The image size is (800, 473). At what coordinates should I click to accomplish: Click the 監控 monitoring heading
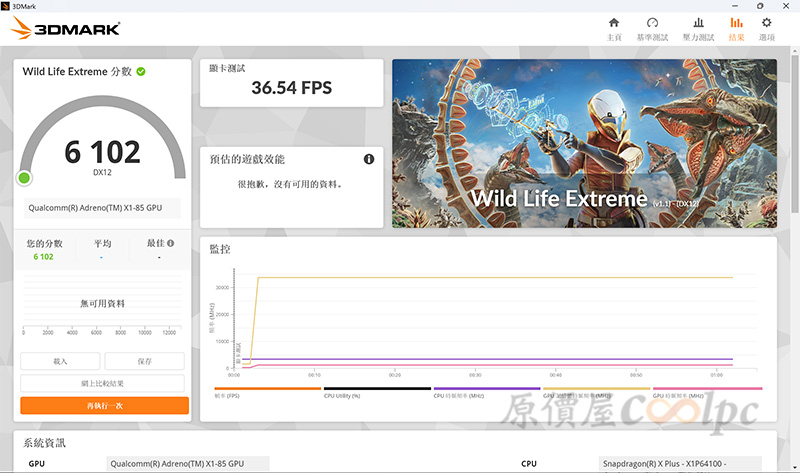(220, 249)
